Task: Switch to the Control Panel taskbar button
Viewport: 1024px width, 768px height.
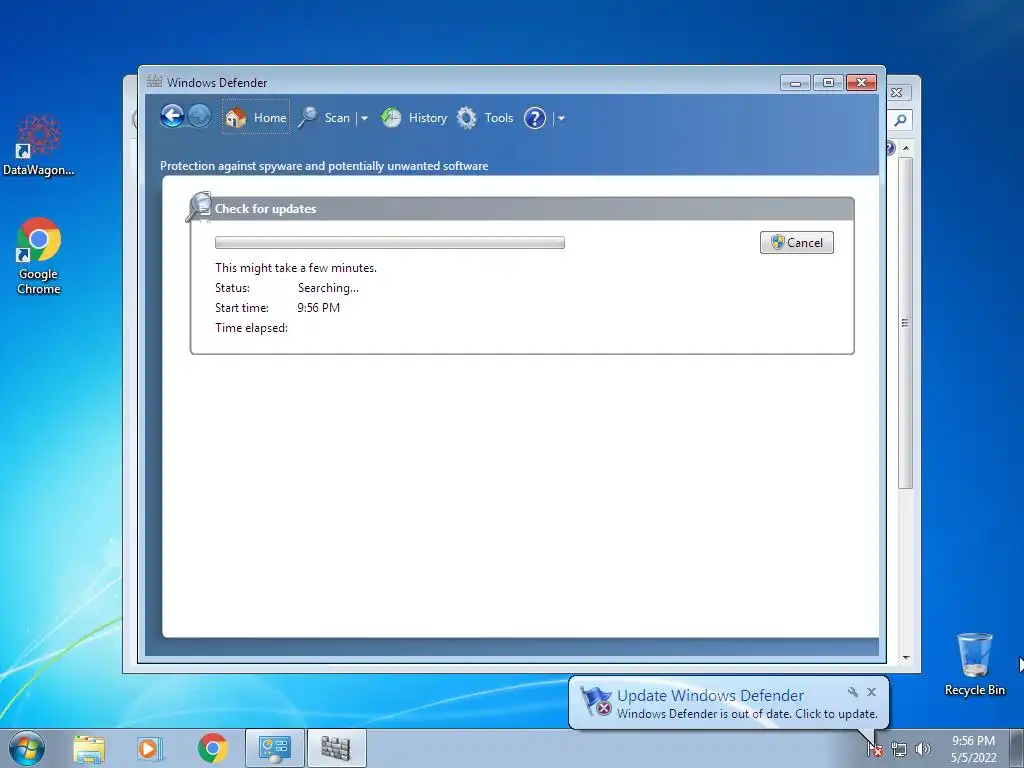Action: click(x=275, y=749)
